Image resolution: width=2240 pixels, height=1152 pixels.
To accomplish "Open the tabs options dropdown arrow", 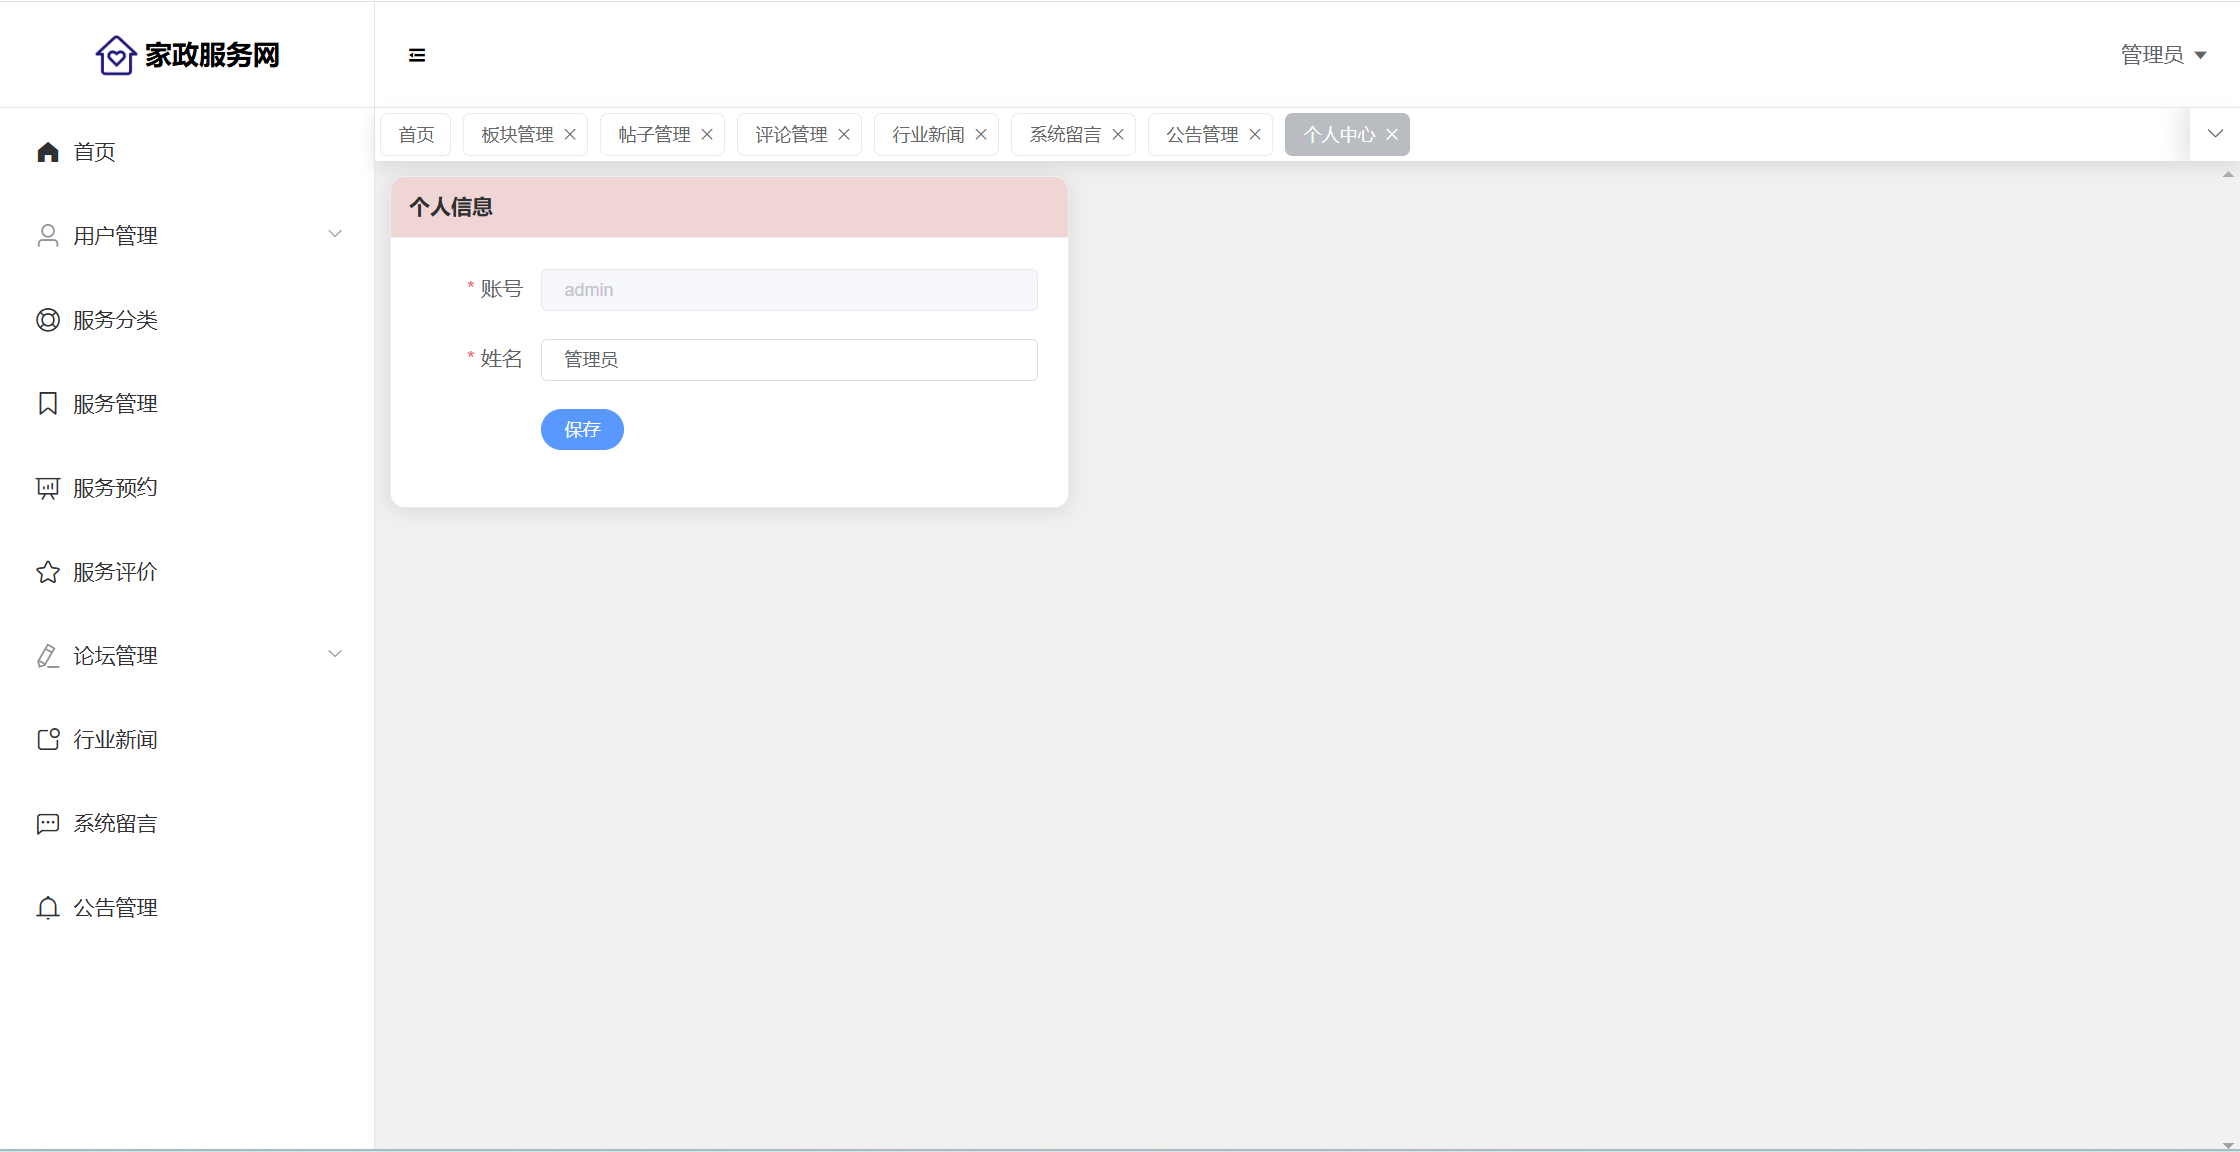I will [x=2215, y=134].
